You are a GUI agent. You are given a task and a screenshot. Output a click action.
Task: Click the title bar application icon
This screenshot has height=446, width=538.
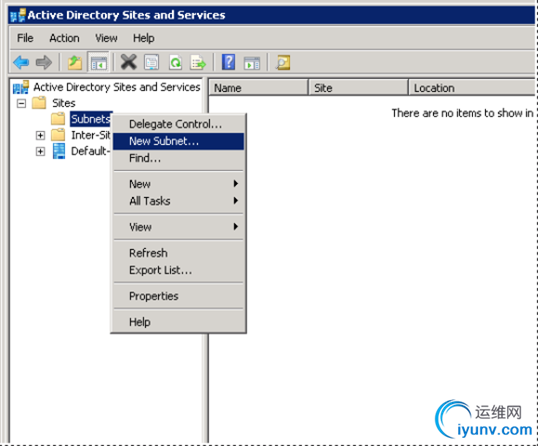click(18, 15)
